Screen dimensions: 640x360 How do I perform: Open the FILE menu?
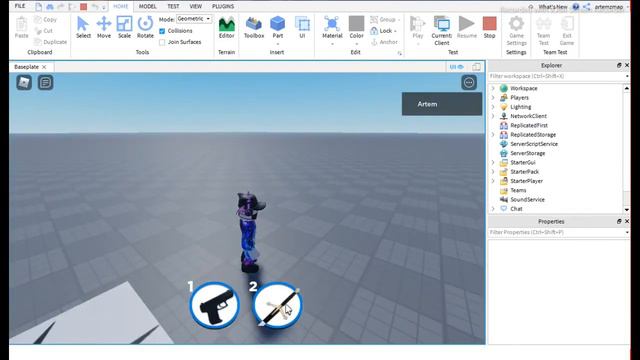coord(20,6)
